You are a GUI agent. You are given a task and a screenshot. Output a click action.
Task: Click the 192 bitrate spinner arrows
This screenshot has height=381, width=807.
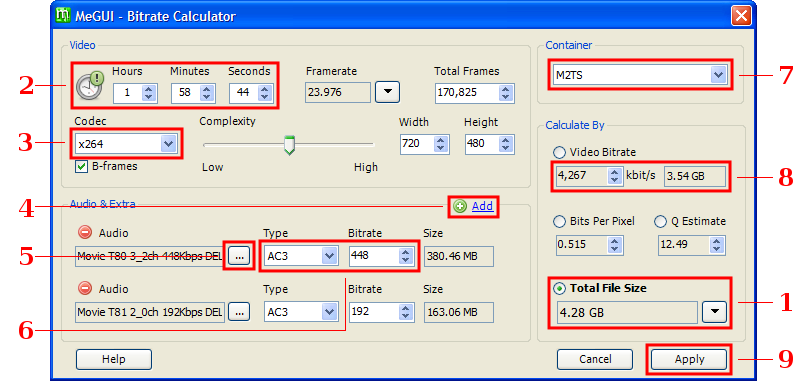pos(406,312)
